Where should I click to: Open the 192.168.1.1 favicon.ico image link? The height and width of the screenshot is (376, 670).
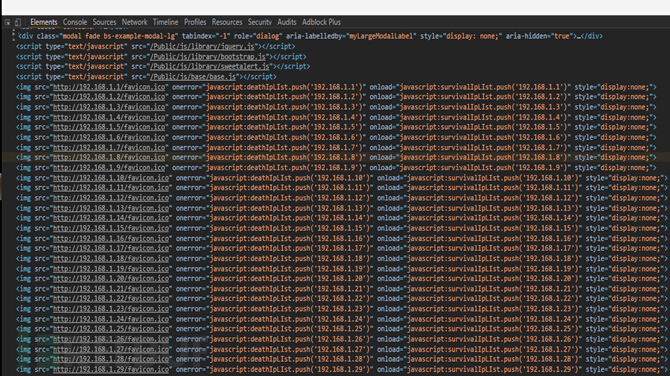tap(109, 87)
